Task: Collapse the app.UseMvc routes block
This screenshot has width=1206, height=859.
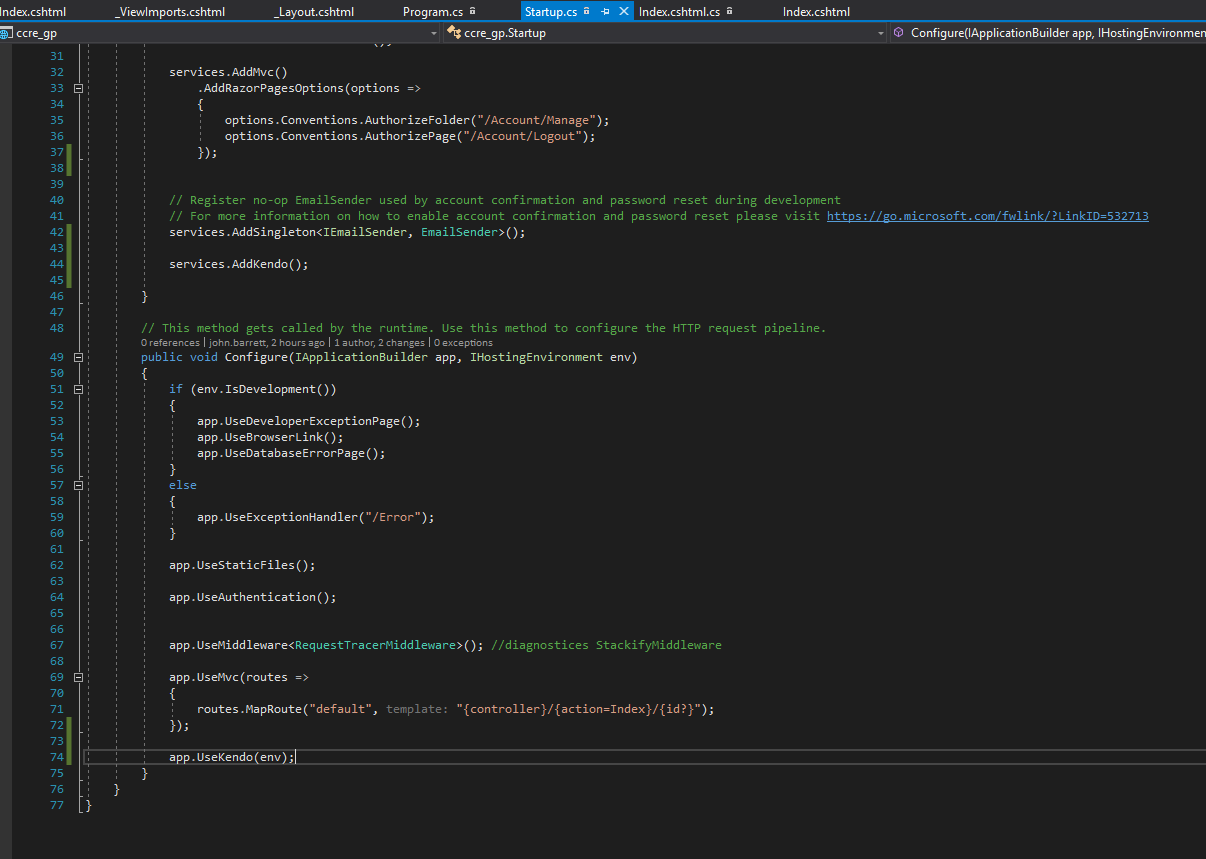Action: click(x=78, y=677)
